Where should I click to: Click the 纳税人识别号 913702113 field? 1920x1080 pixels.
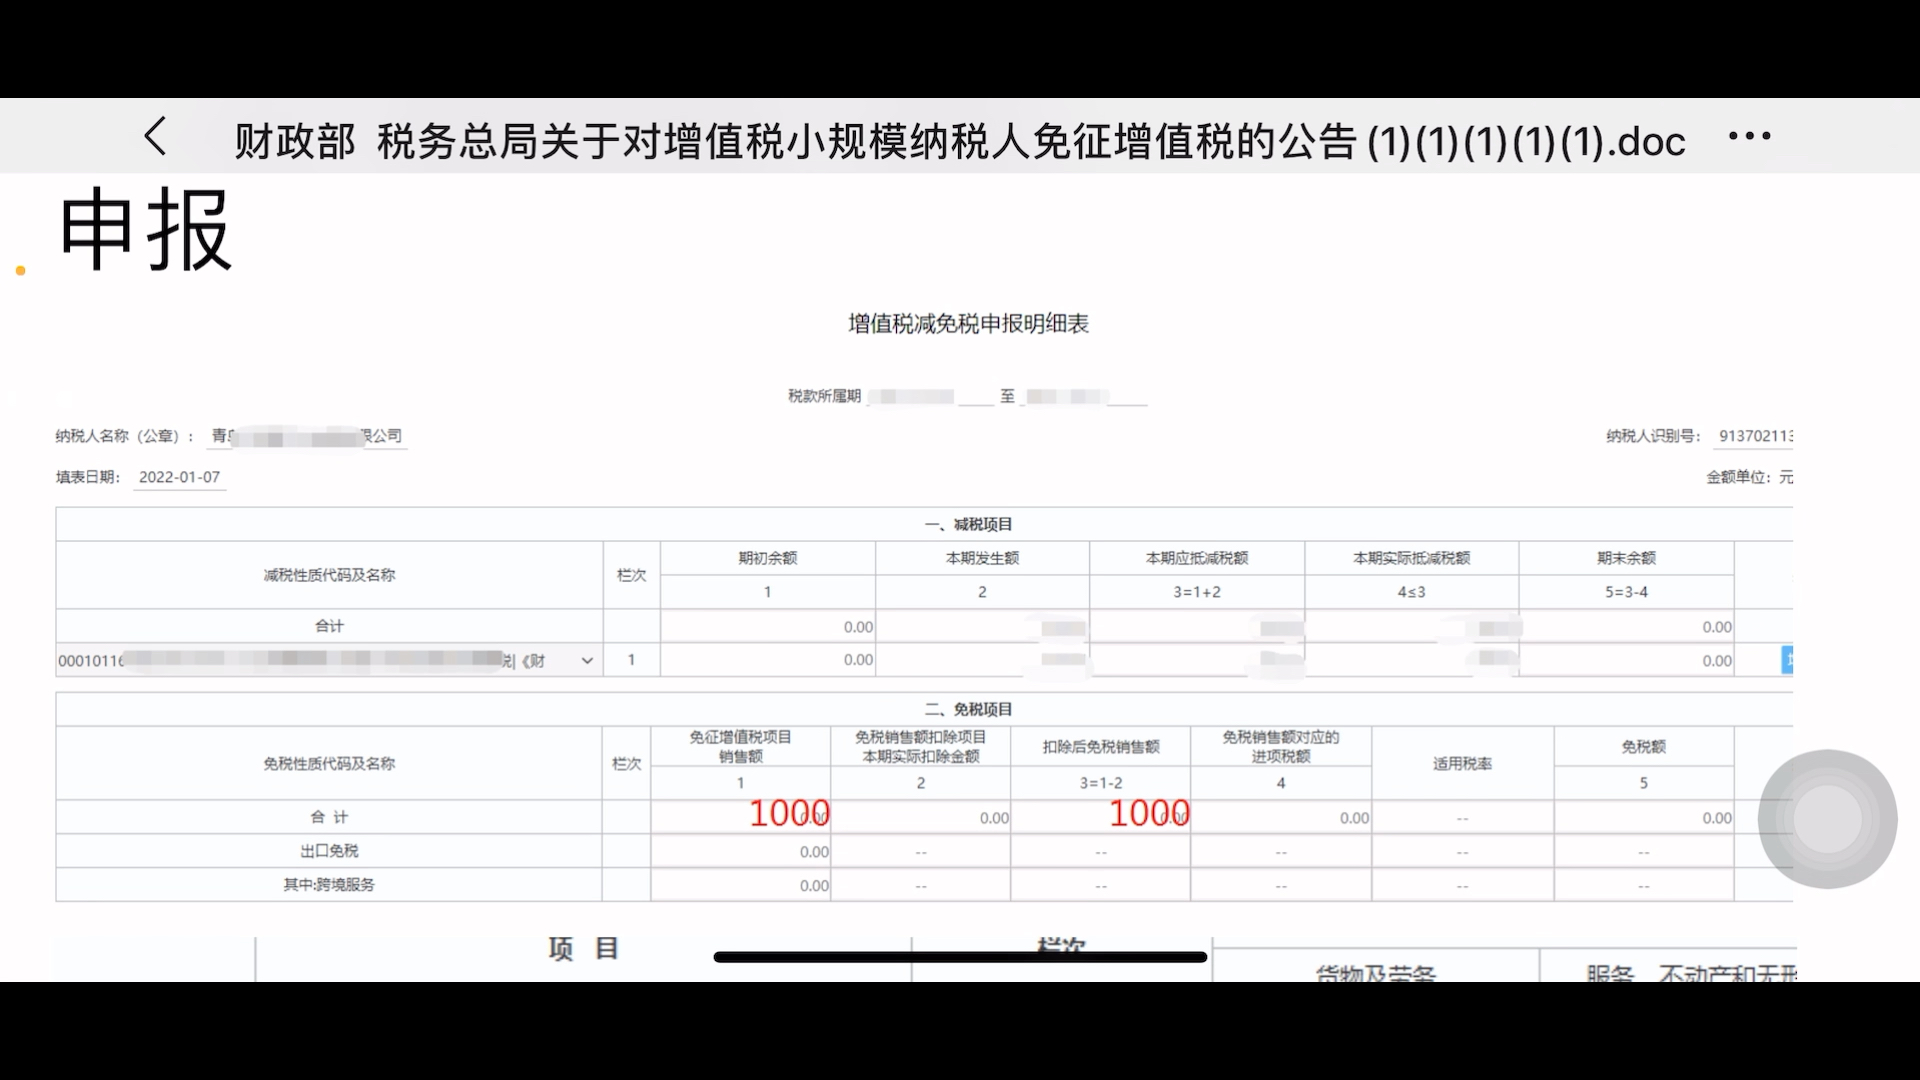[1755, 436]
